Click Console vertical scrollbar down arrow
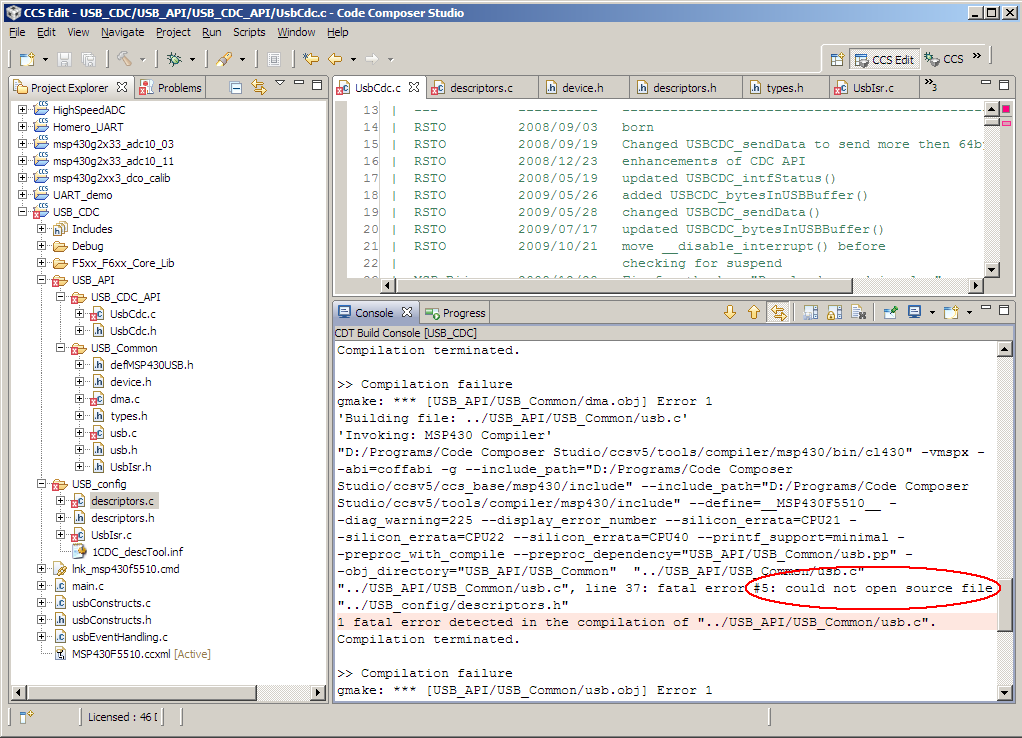Image resolution: width=1022 pixels, height=738 pixels. pyautogui.click(x=1004, y=693)
